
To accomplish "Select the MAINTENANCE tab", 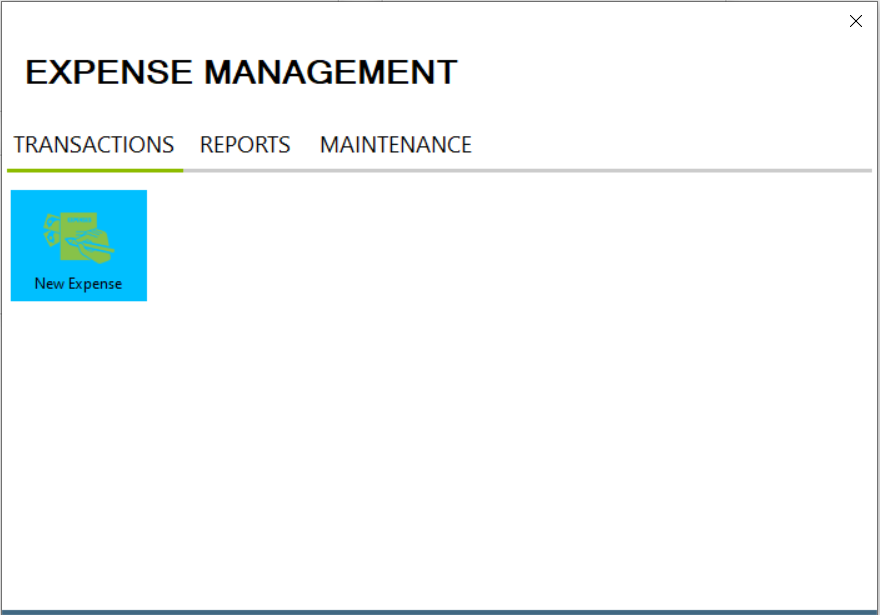I will 395,145.
